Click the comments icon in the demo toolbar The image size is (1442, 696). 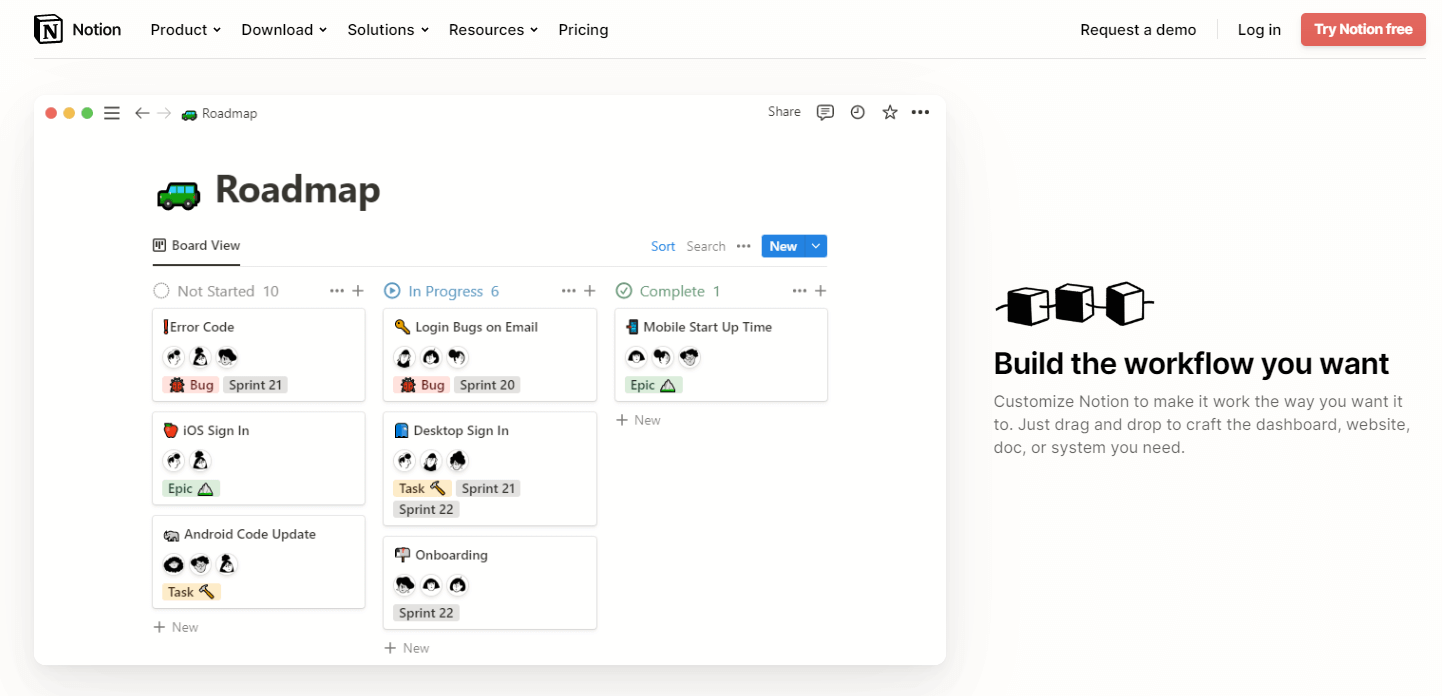[x=825, y=112]
